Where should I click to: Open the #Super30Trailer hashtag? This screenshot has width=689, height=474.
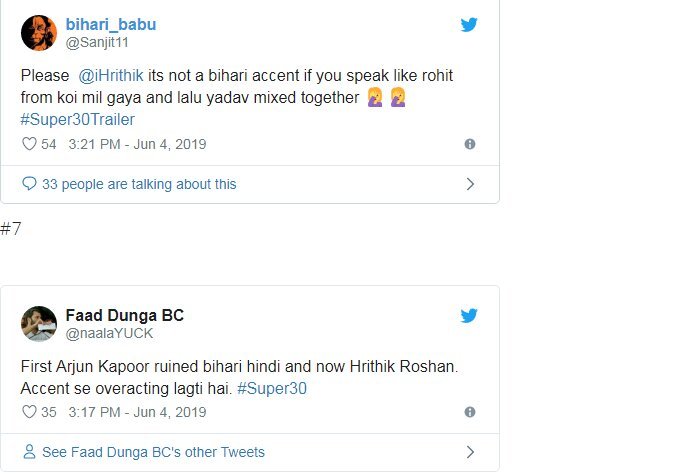77,120
